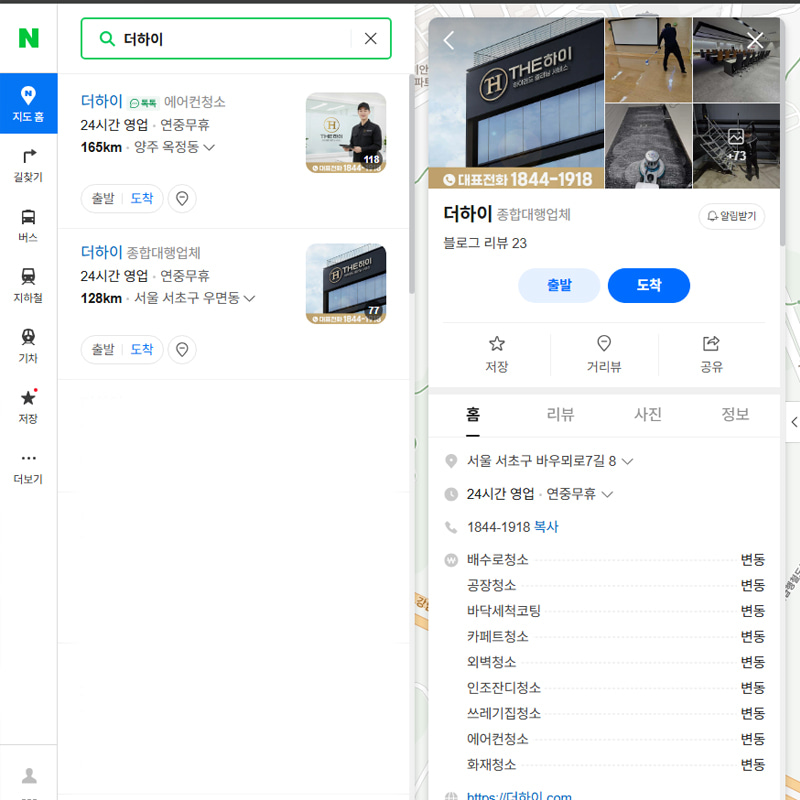Image resolution: width=800 pixels, height=800 pixels.
Task: Open the THE하이 building main photo
Action: pyautogui.click(x=516, y=103)
